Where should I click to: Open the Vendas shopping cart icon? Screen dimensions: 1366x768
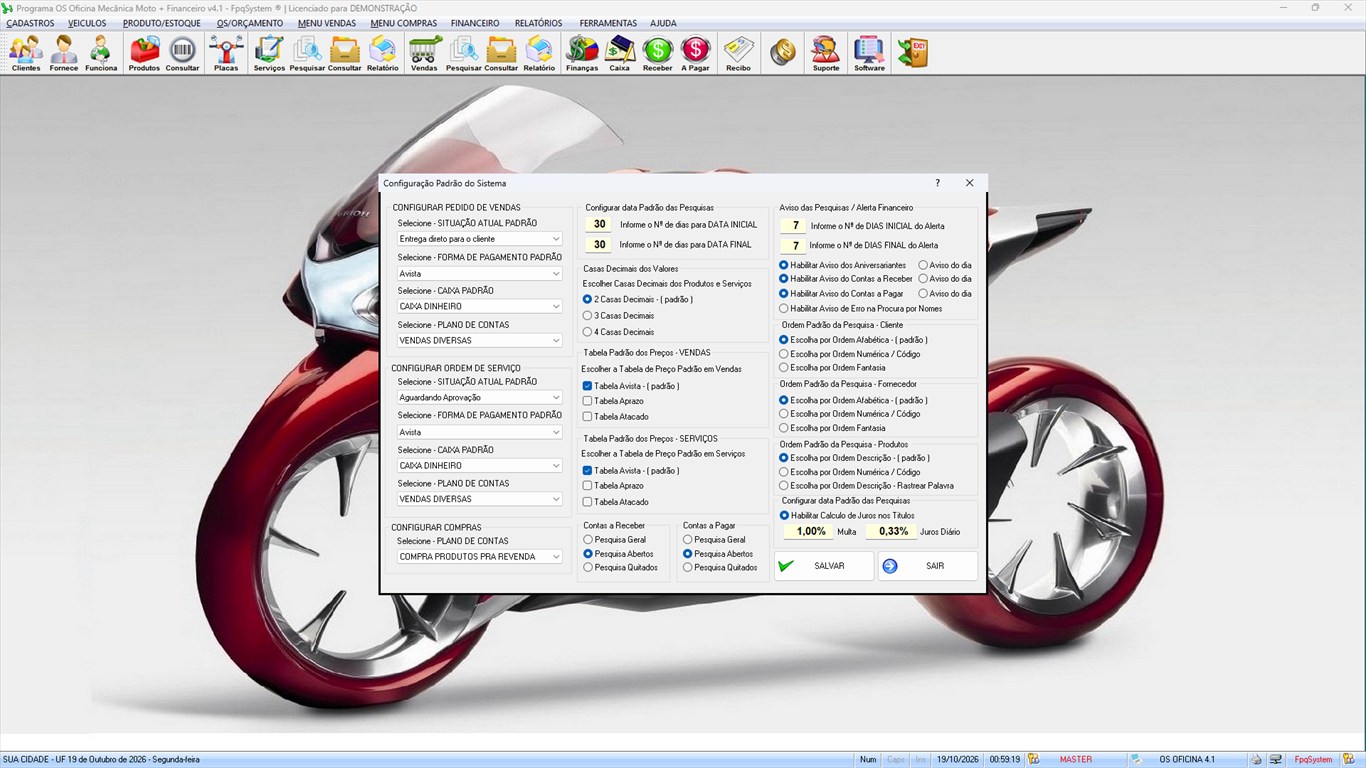(x=424, y=54)
